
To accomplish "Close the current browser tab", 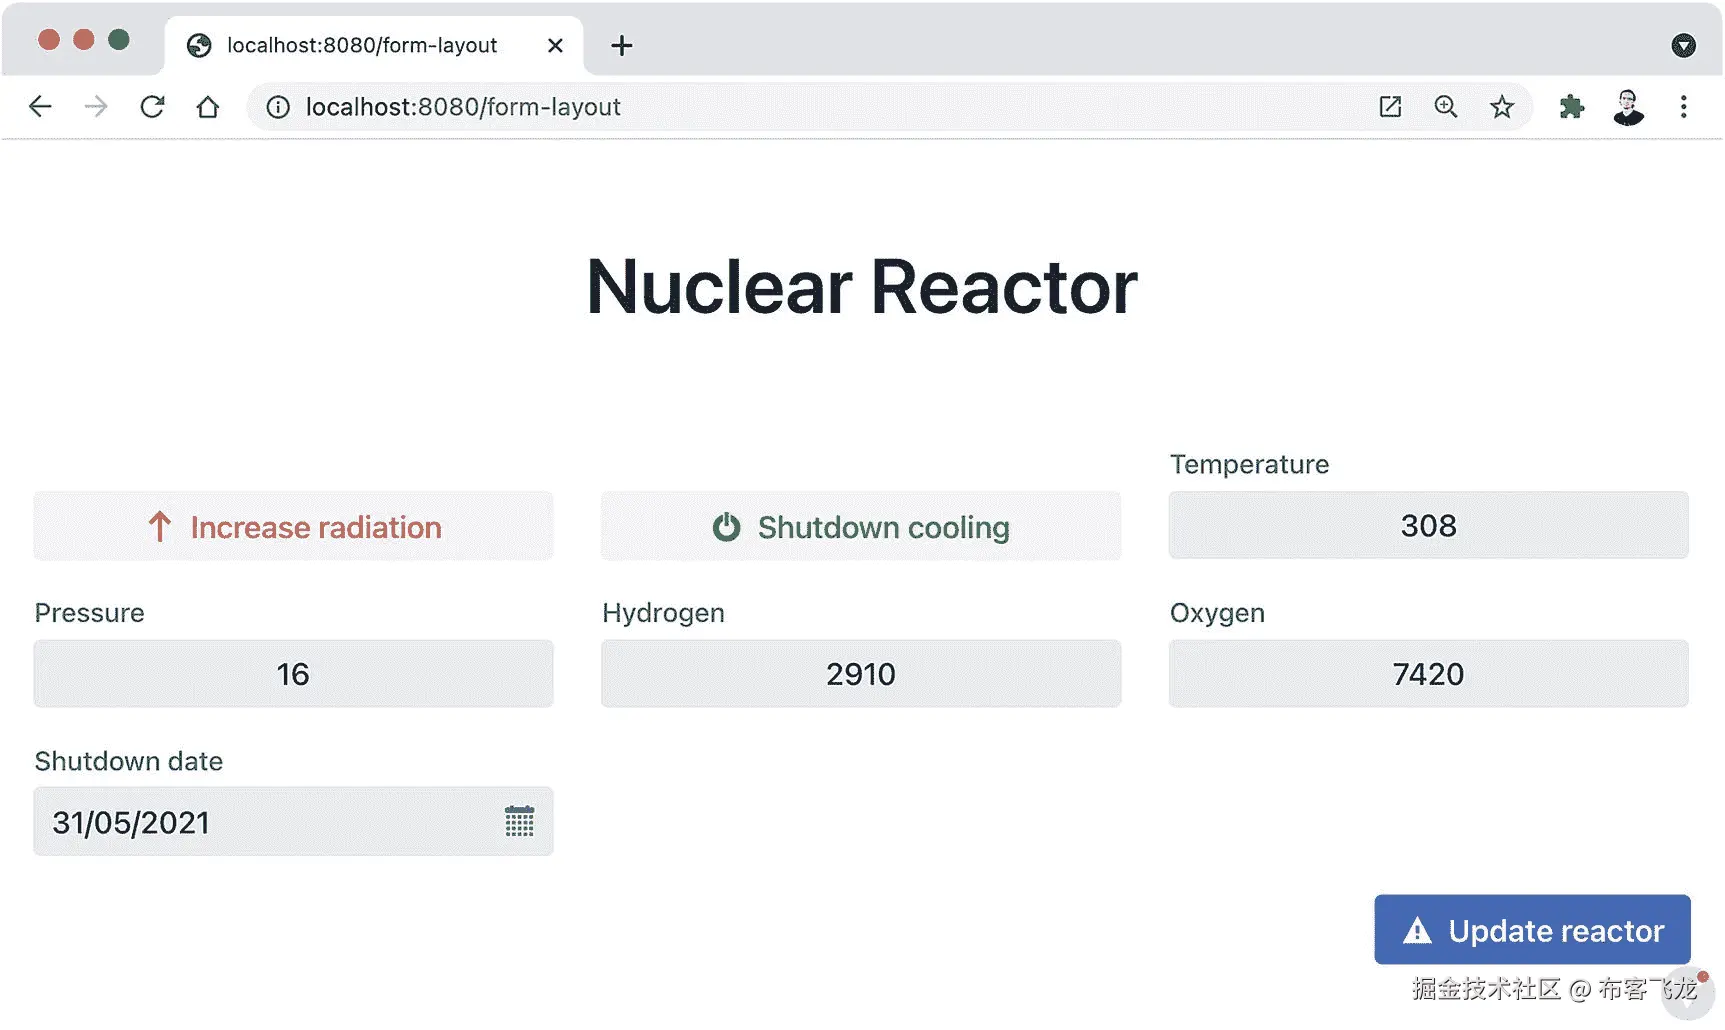I will (x=556, y=45).
